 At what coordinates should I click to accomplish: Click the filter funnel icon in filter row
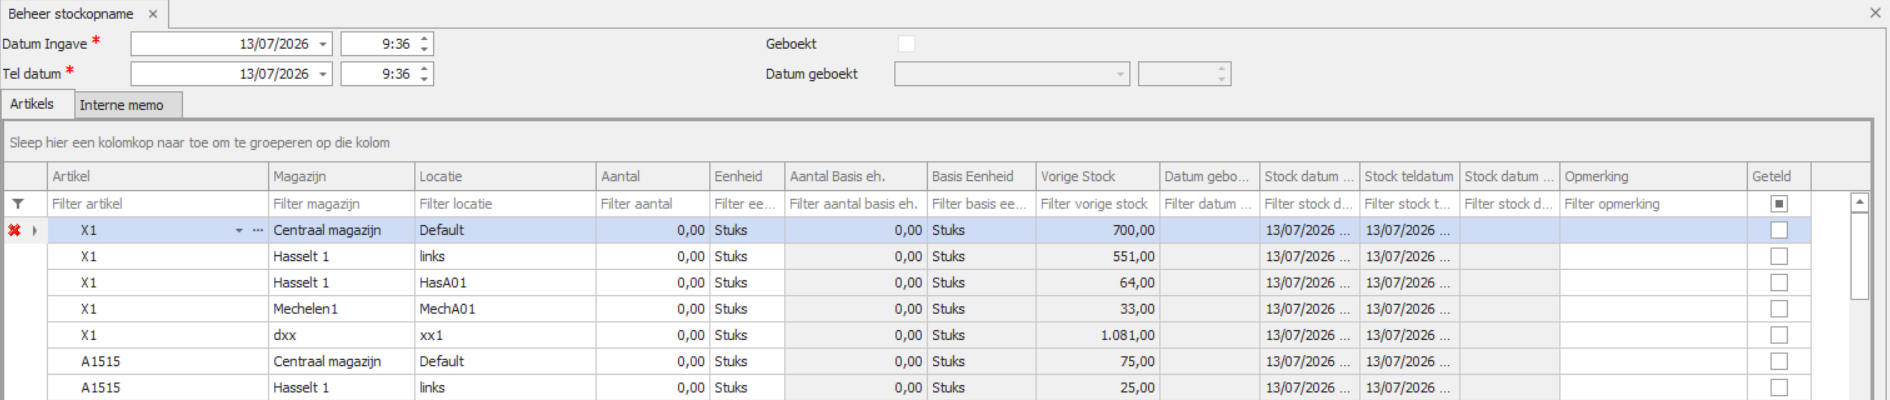[x=18, y=204]
